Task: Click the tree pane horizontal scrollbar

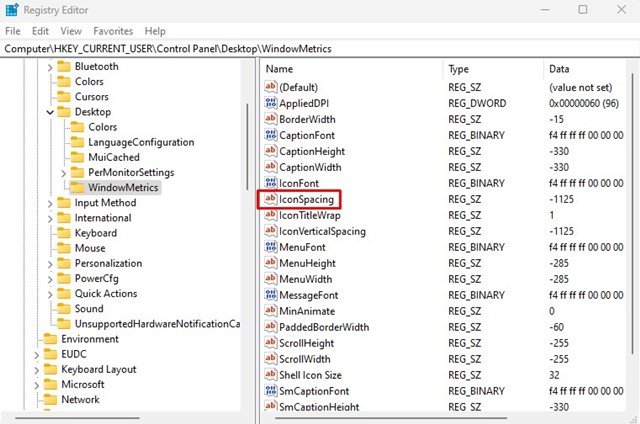Action: click(x=77, y=418)
